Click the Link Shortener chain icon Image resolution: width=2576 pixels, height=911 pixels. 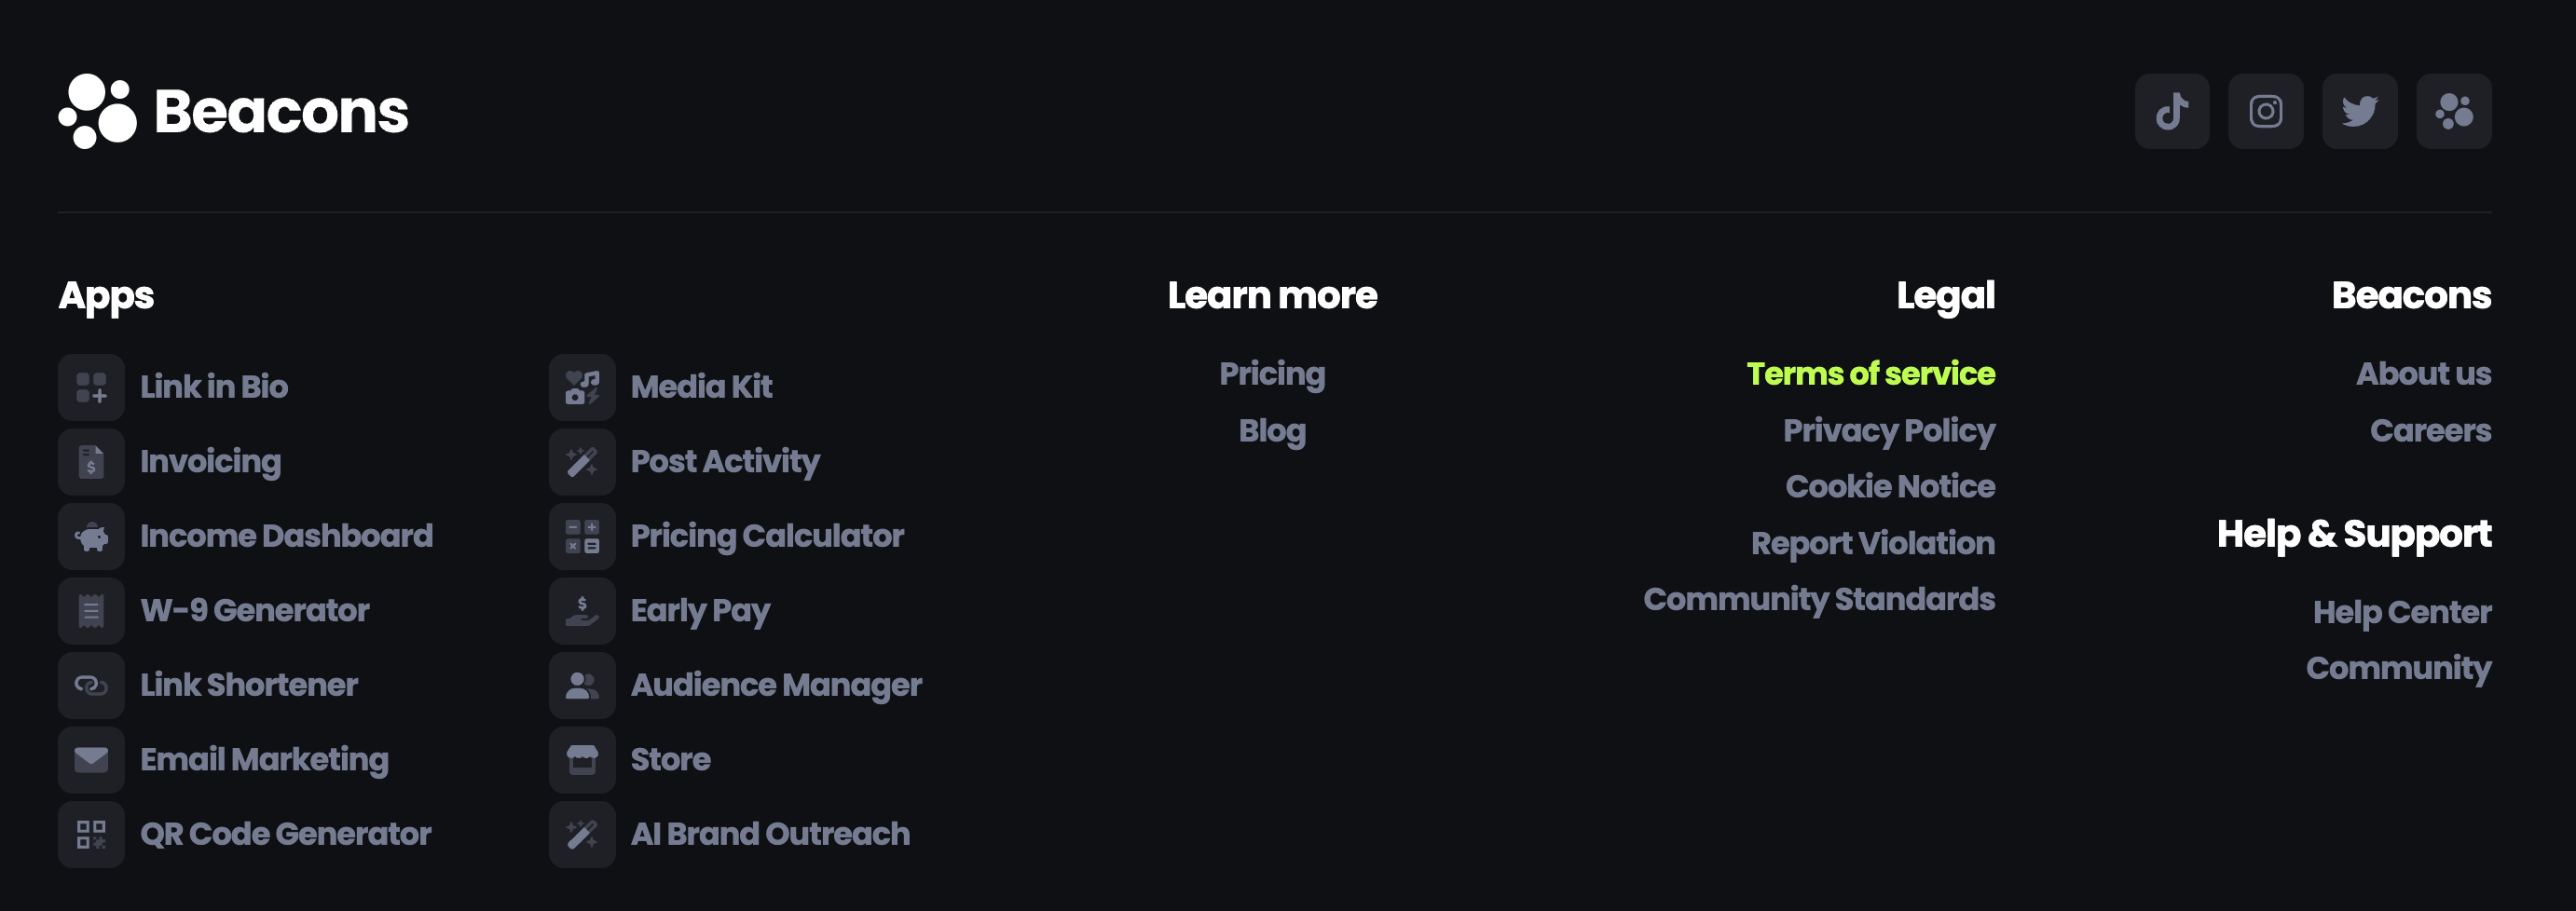click(x=91, y=685)
